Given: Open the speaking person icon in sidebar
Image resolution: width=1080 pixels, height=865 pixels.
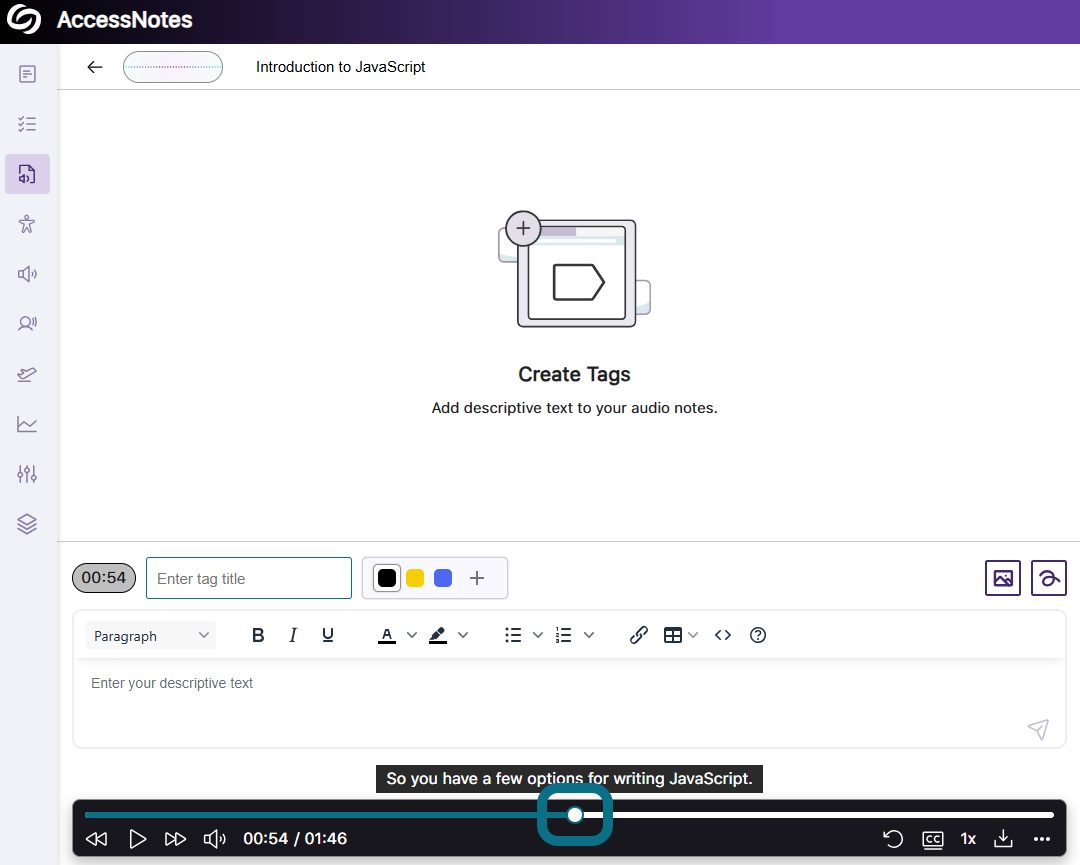Looking at the screenshot, I should [28, 324].
